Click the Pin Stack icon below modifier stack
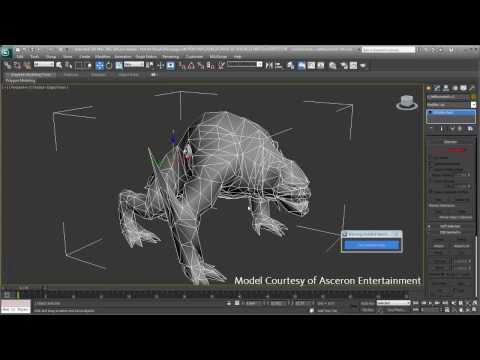480x360 pixels. 431,129
